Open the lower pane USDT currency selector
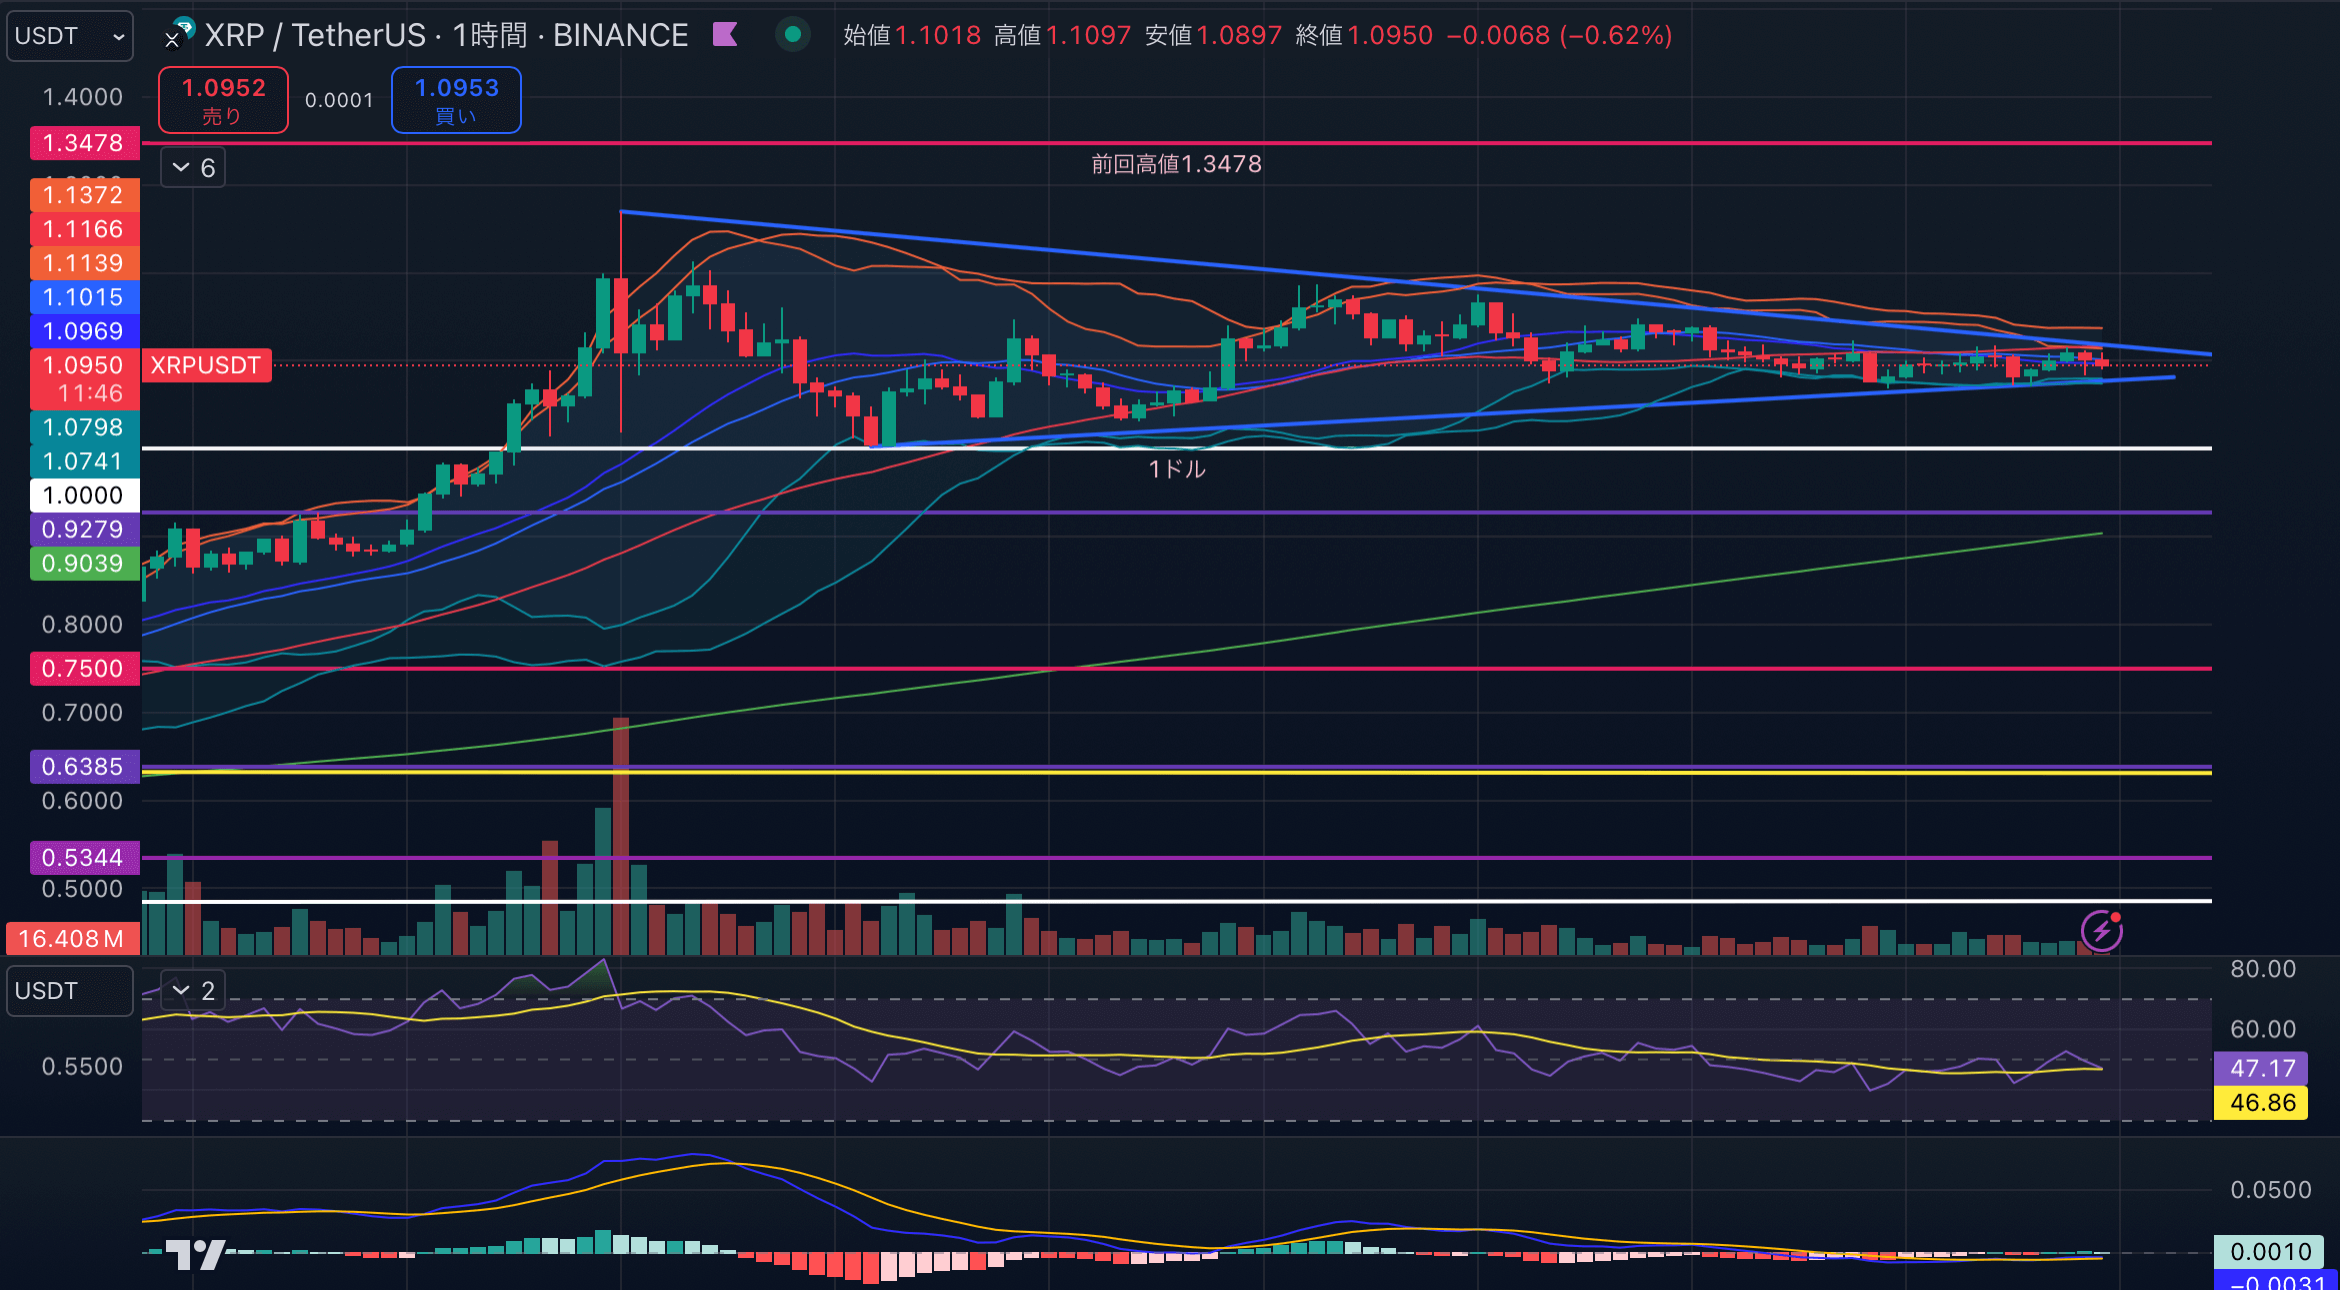The height and width of the screenshot is (1290, 2340). click(x=70, y=991)
